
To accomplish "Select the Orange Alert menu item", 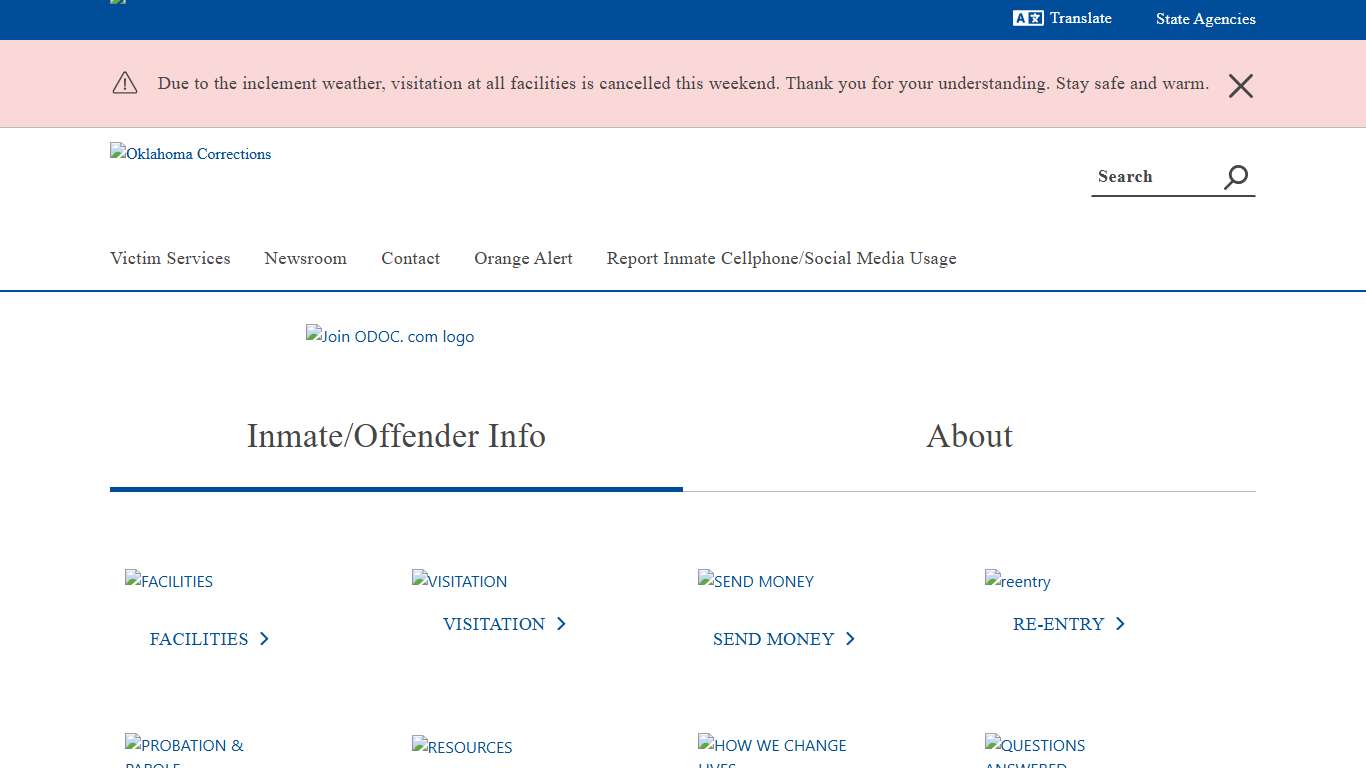I will click(523, 258).
